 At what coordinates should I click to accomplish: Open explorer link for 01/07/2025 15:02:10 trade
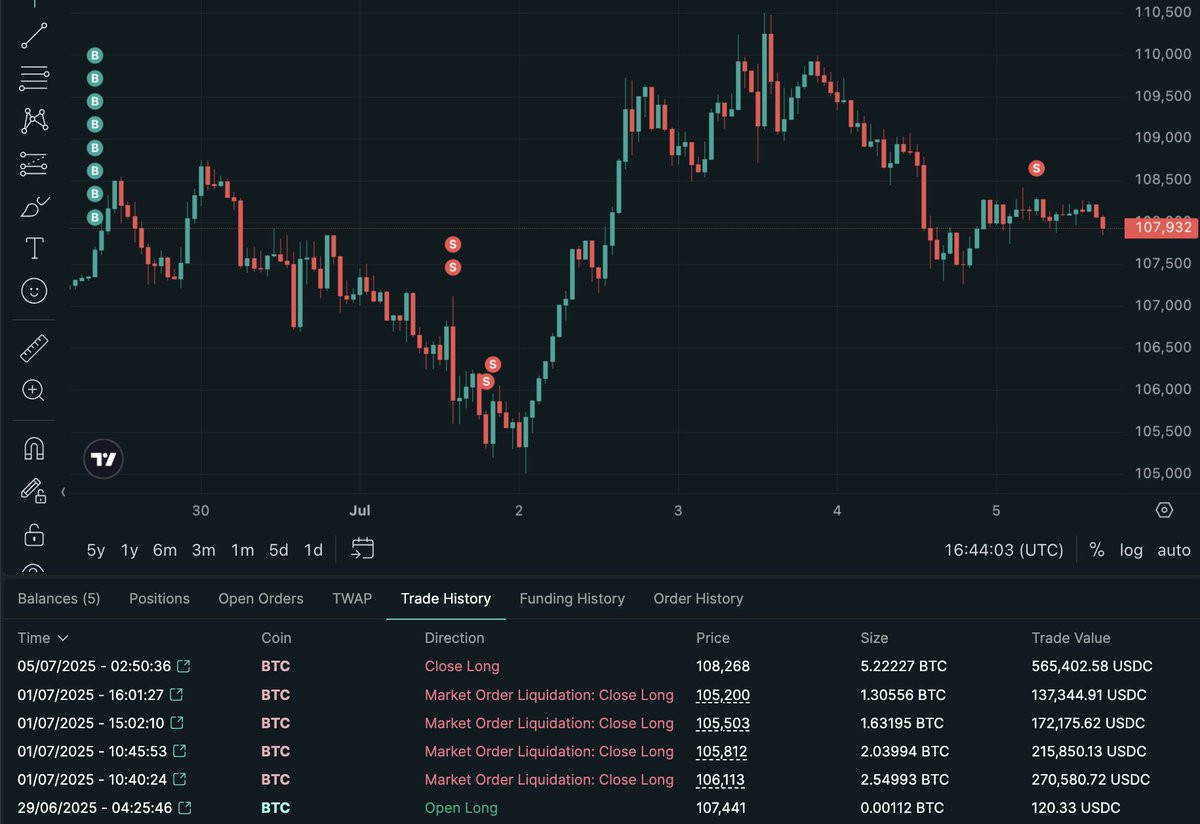[x=176, y=722]
